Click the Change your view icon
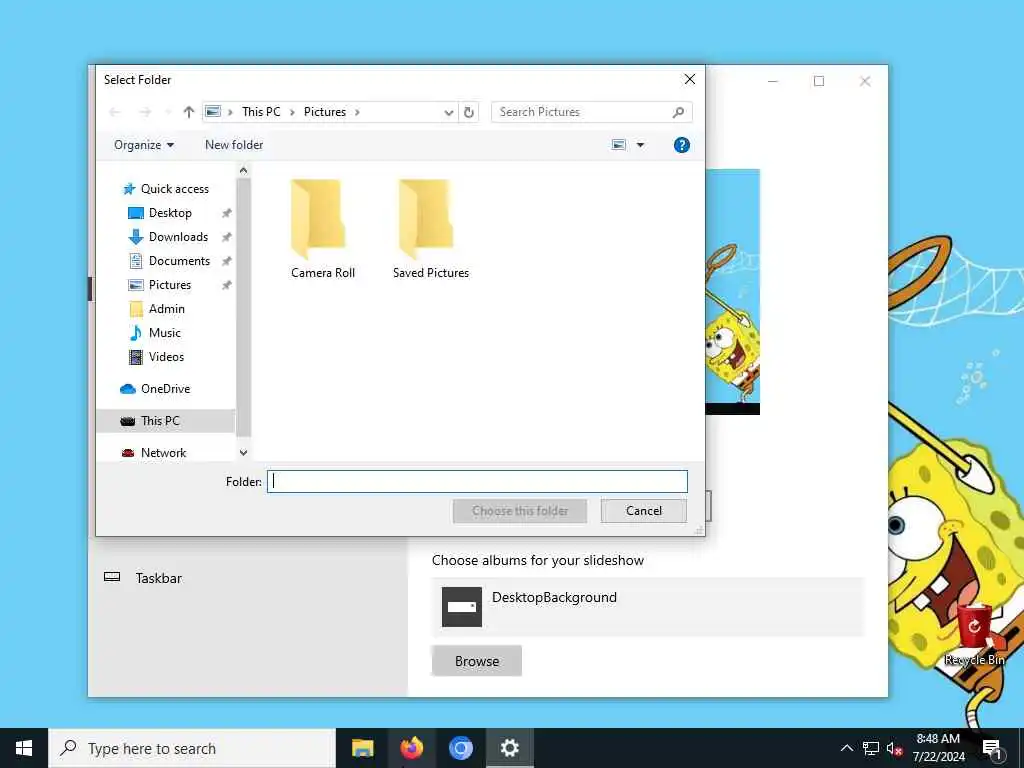 (x=619, y=145)
